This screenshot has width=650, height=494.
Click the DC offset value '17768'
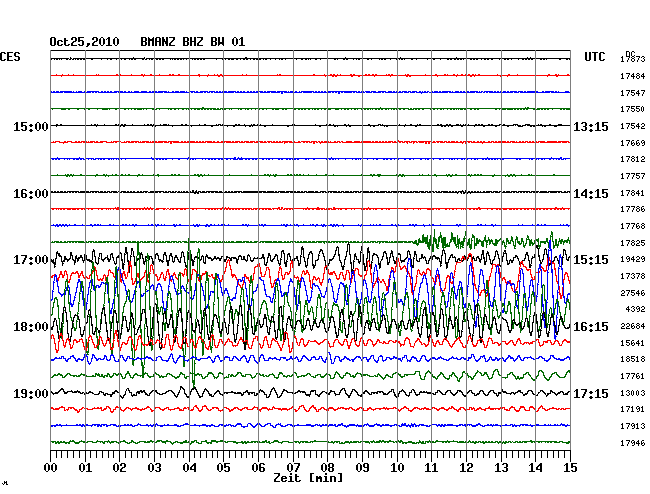pyautogui.click(x=633, y=226)
